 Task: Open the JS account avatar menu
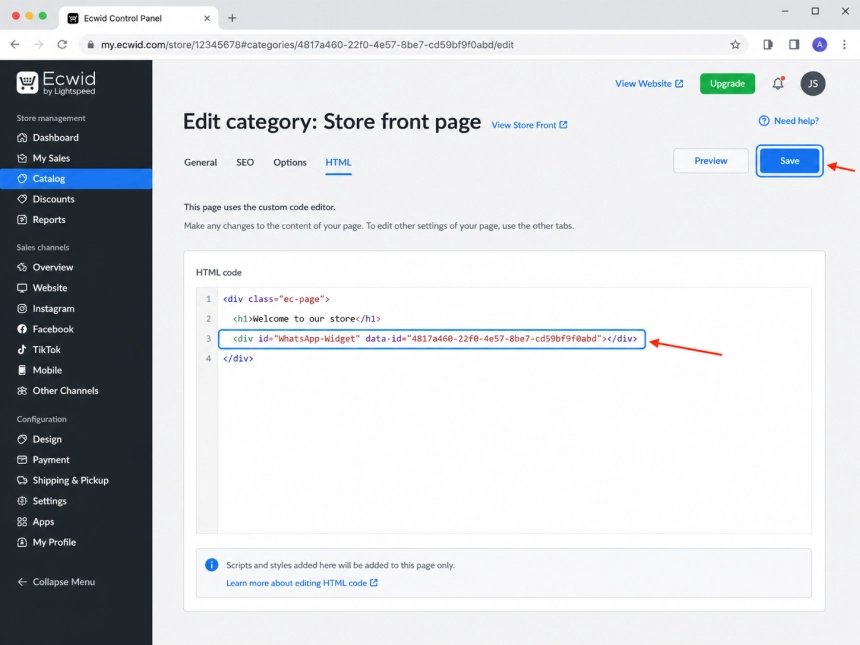coord(812,84)
